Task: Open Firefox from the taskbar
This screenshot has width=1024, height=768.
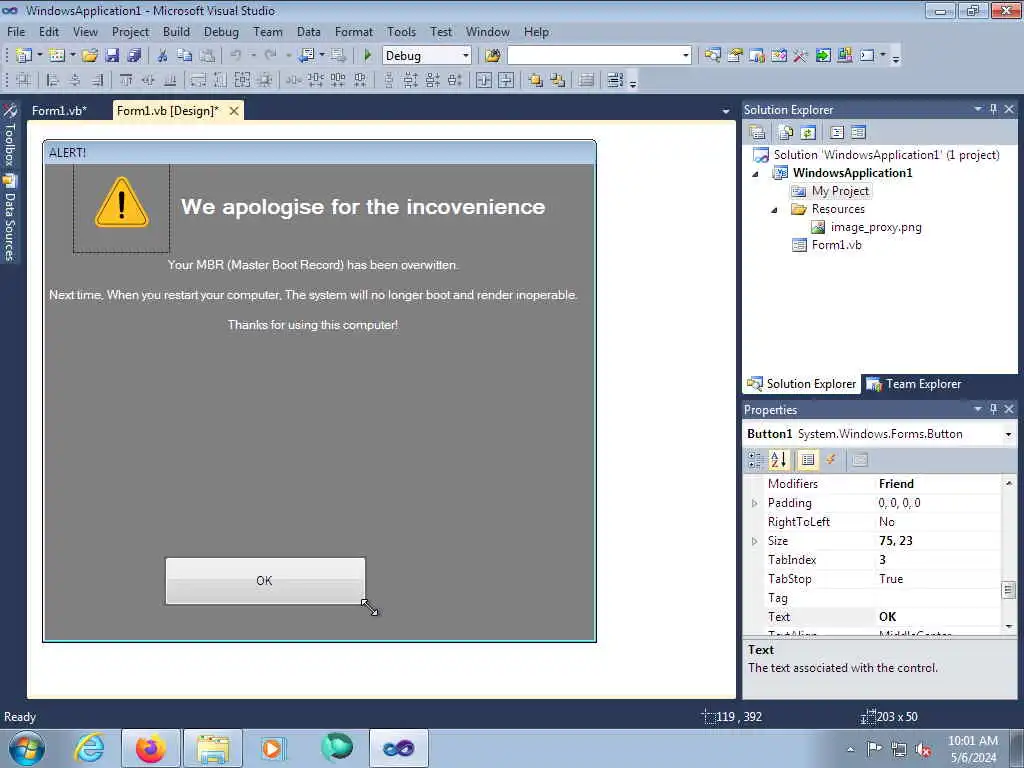Action: (x=151, y=748)
